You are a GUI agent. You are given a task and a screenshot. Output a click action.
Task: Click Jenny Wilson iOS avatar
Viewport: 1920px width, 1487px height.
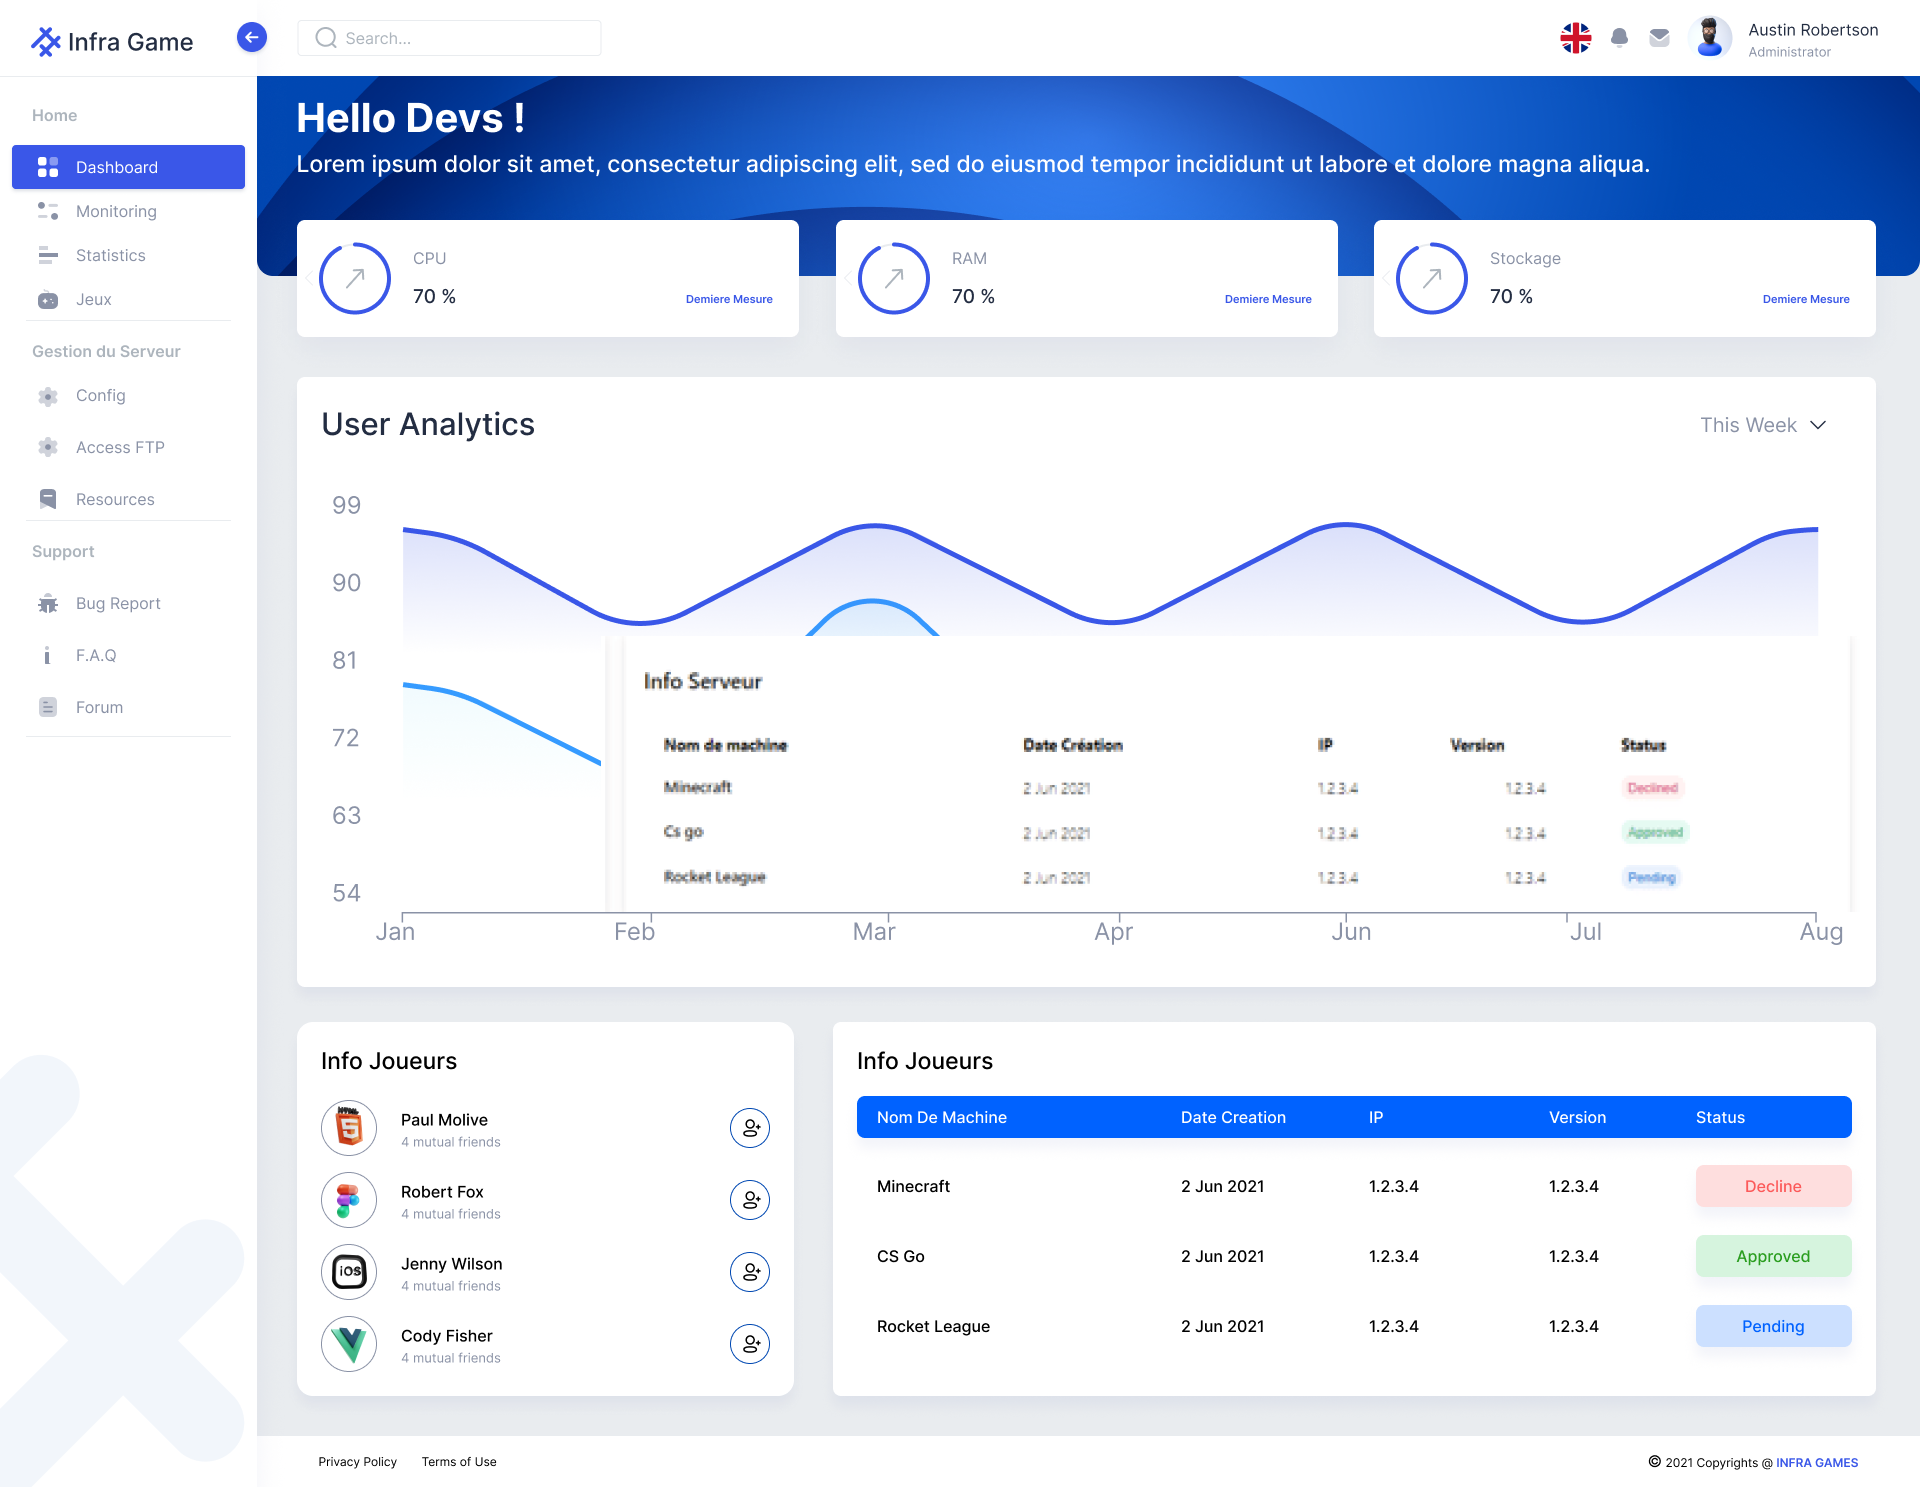349,1272
